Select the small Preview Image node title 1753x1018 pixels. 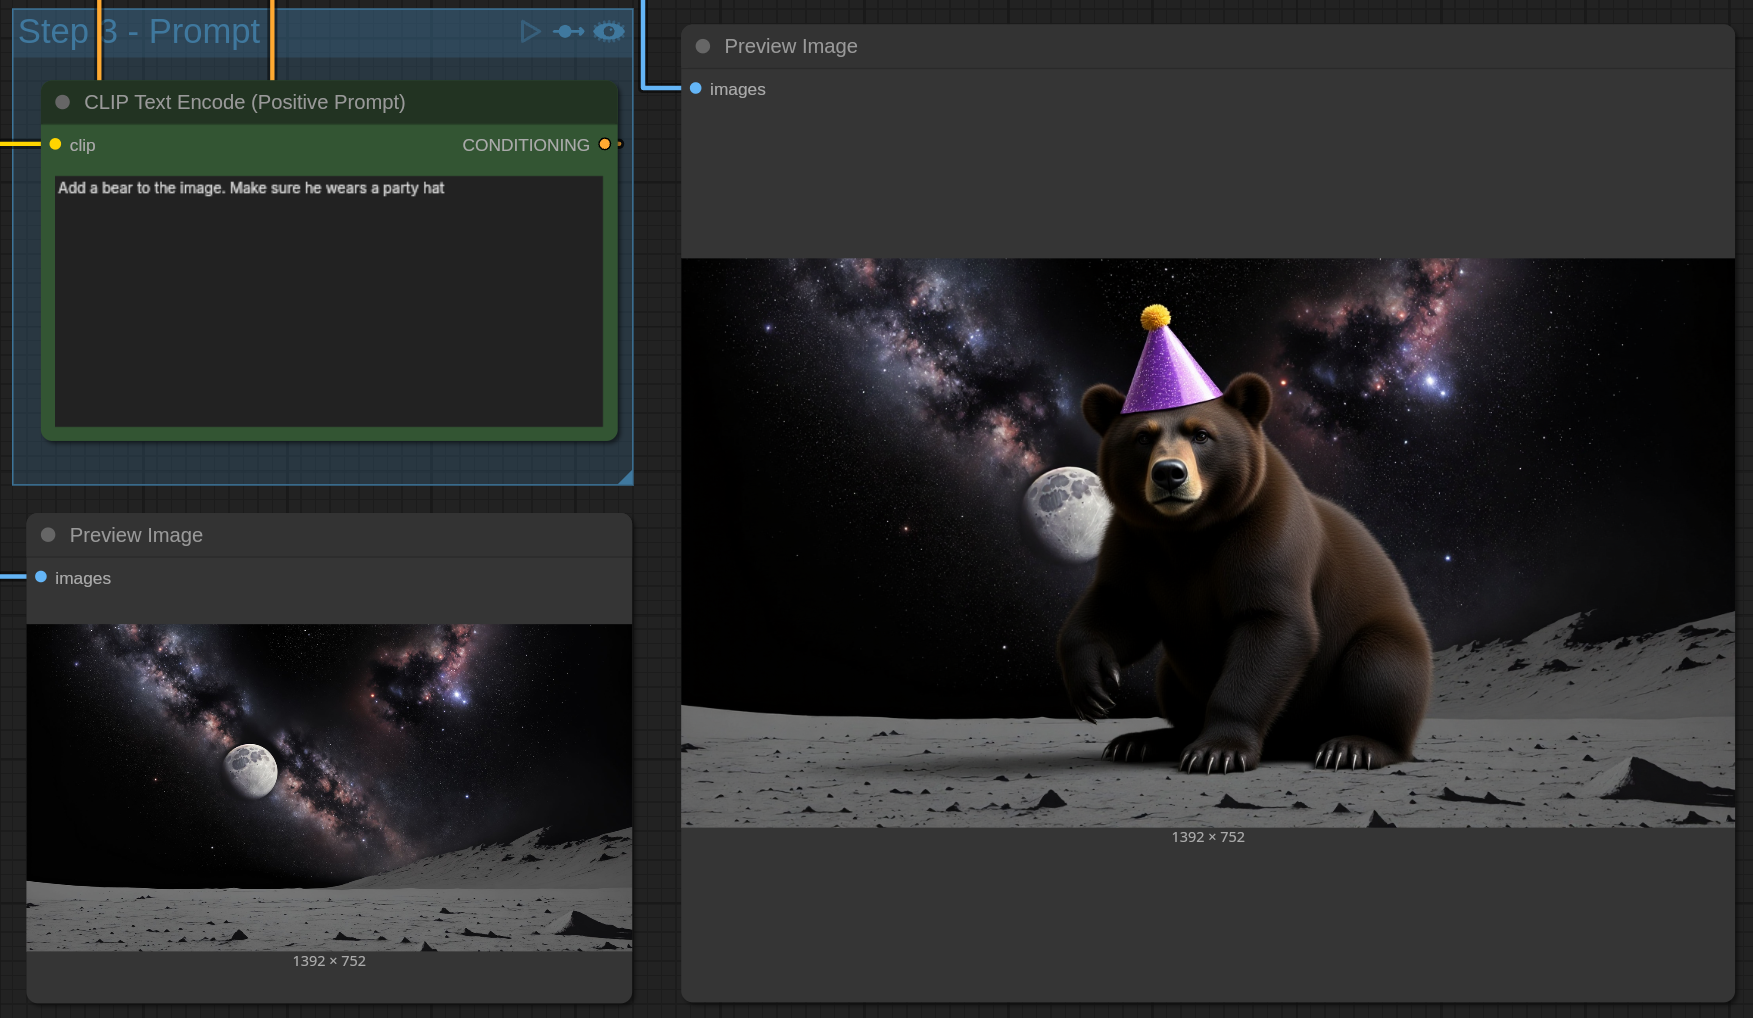pyautogui.click(x=136, y=535)
